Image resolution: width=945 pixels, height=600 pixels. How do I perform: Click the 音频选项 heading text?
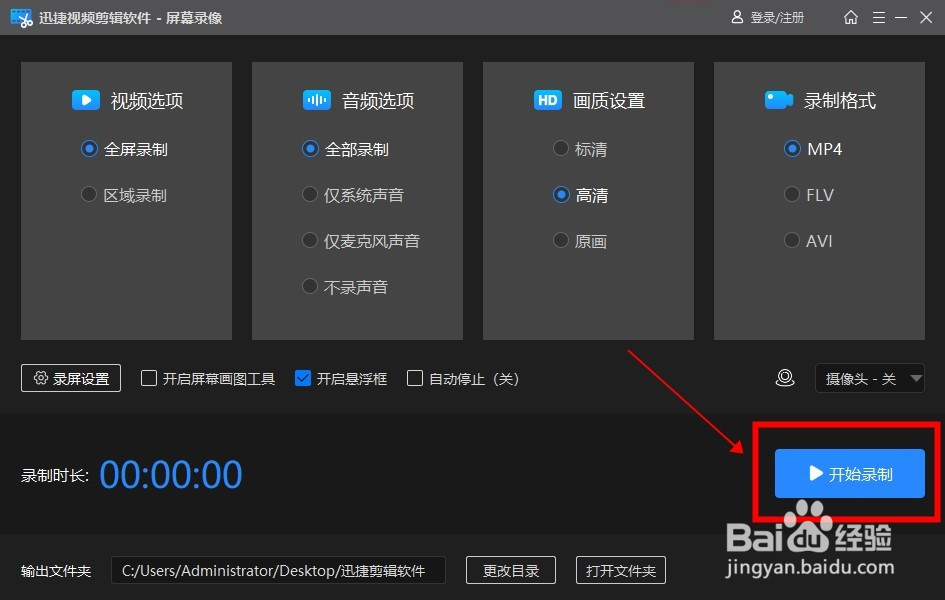(x=378, y=101)
